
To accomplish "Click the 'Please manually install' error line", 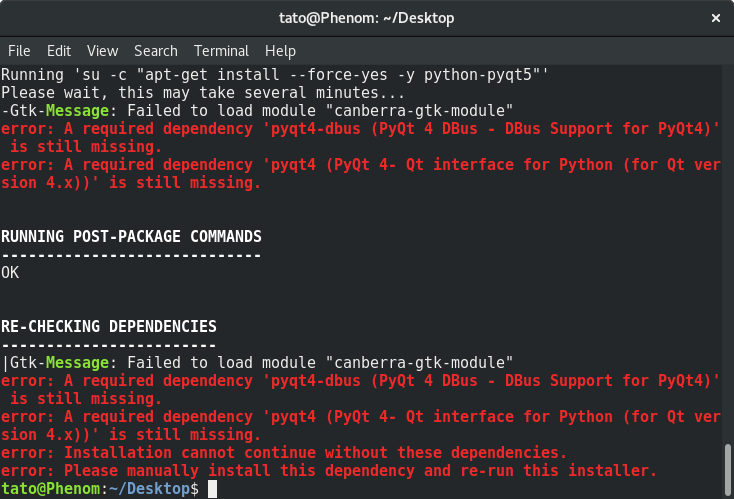I will tap(329, 470).
